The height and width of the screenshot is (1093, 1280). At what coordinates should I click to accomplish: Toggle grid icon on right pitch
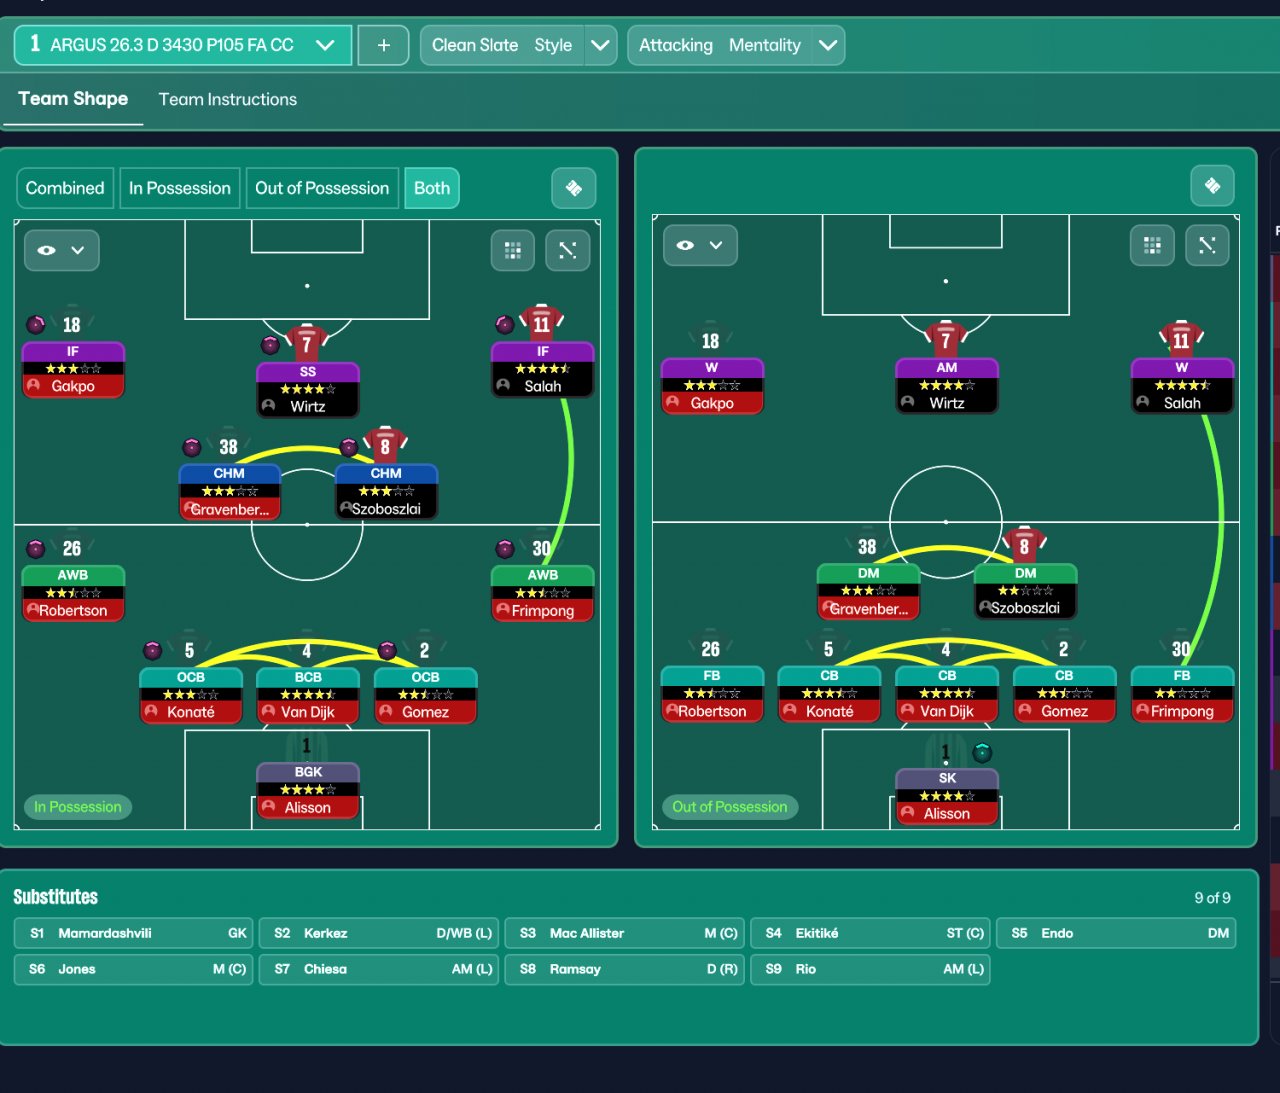click(1152, 245)
